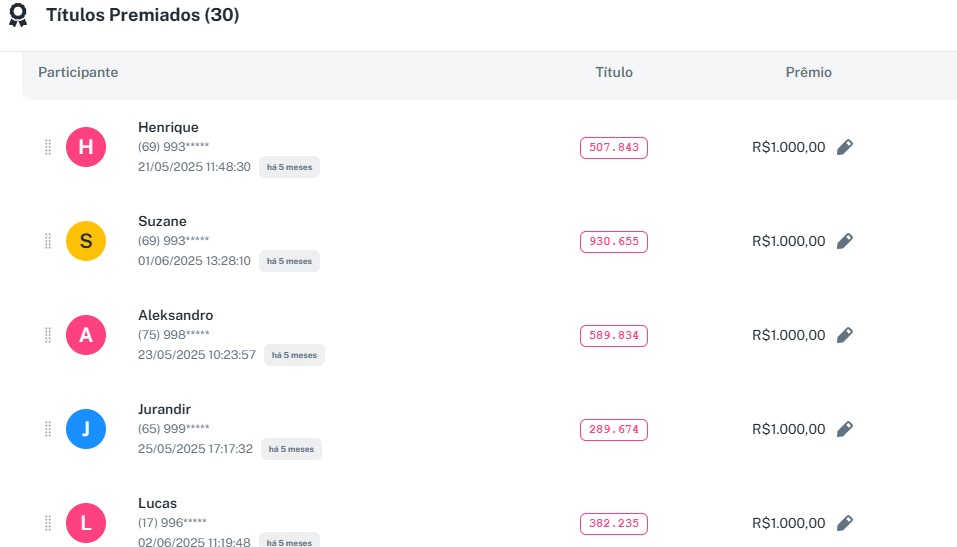The image size is (957, 547).
Task: Click Henrique's pink H avatar
Action: (x=86, y=147)
